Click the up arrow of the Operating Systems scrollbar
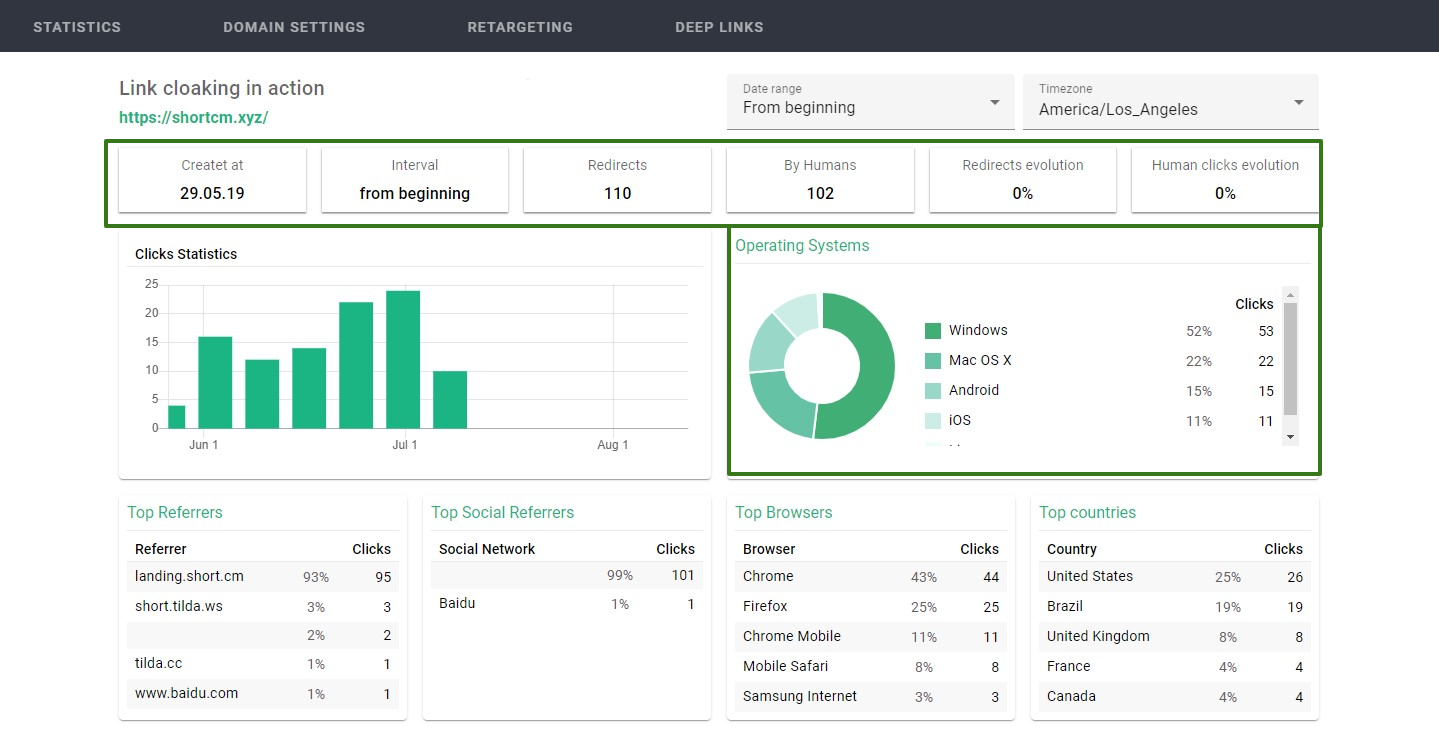This screenshot has width=1439, height=752. 1290,295
